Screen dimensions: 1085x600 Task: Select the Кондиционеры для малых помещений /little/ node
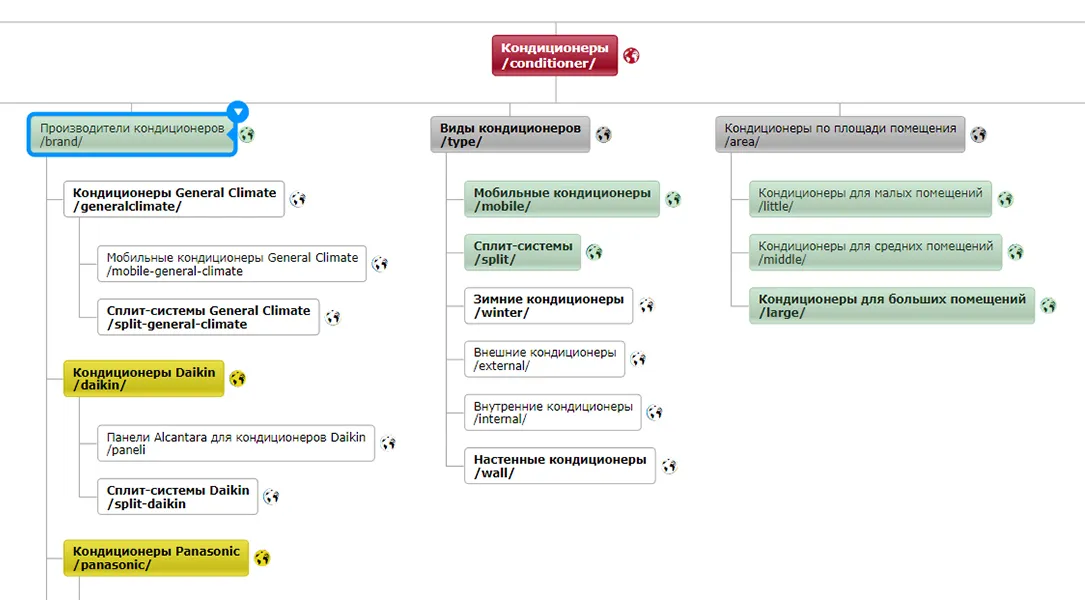click(x=870, y=199)
